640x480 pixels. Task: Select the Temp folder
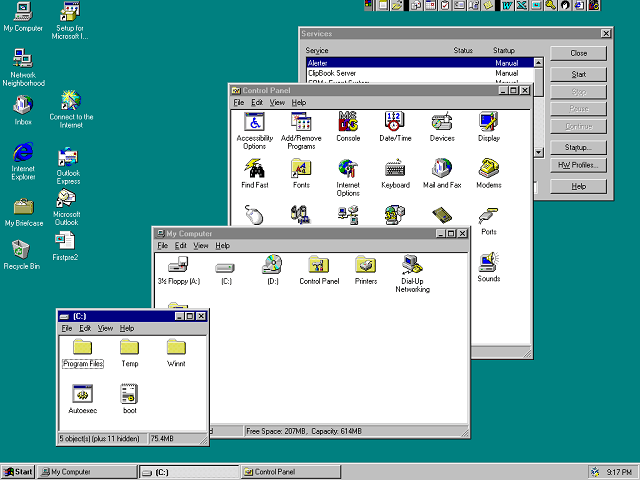pyautogui.click(x=130, y=353)
